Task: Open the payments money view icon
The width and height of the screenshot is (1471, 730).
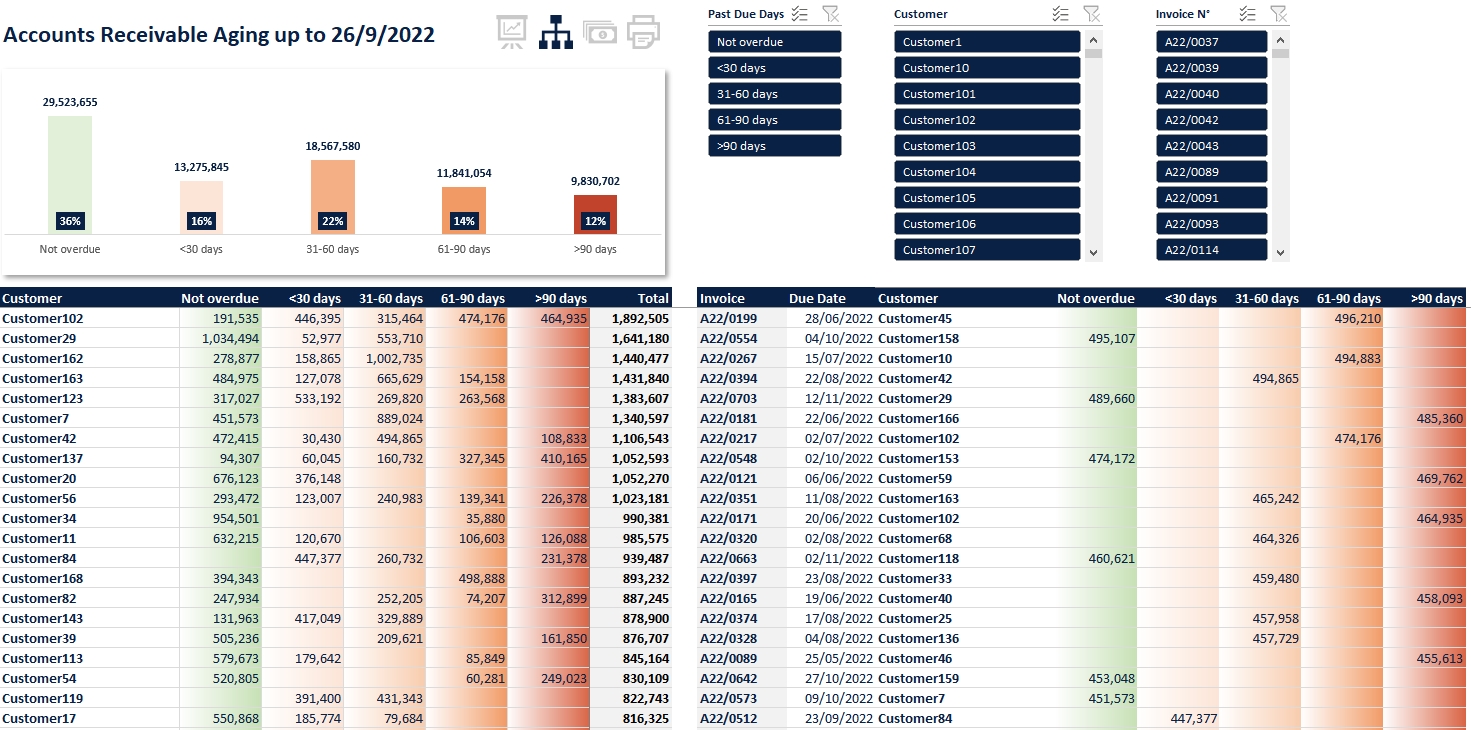Action: coord(600,31)
